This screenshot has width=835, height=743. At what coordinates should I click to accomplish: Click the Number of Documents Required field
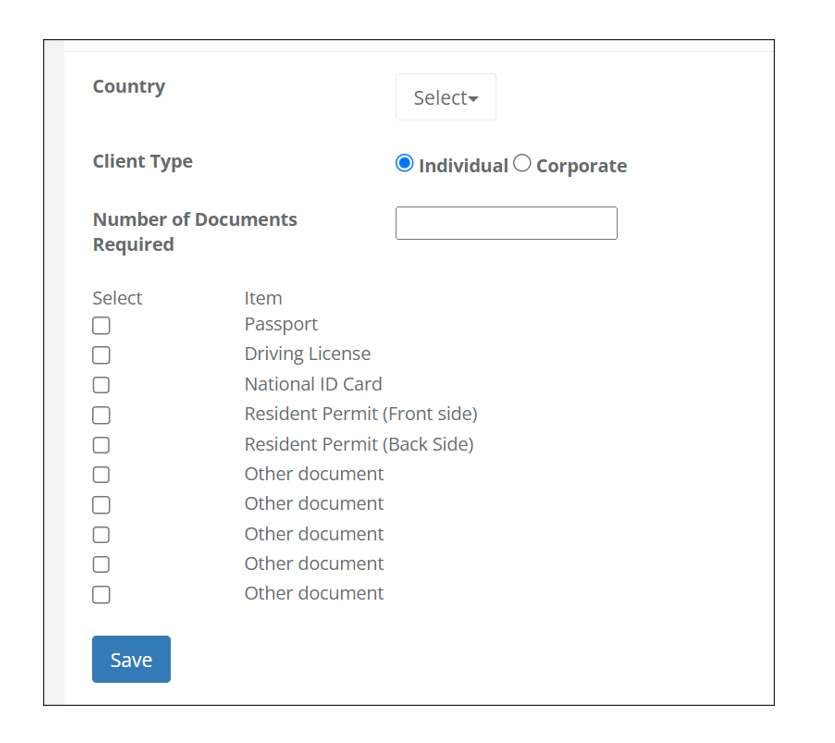(x=506, y=223)
